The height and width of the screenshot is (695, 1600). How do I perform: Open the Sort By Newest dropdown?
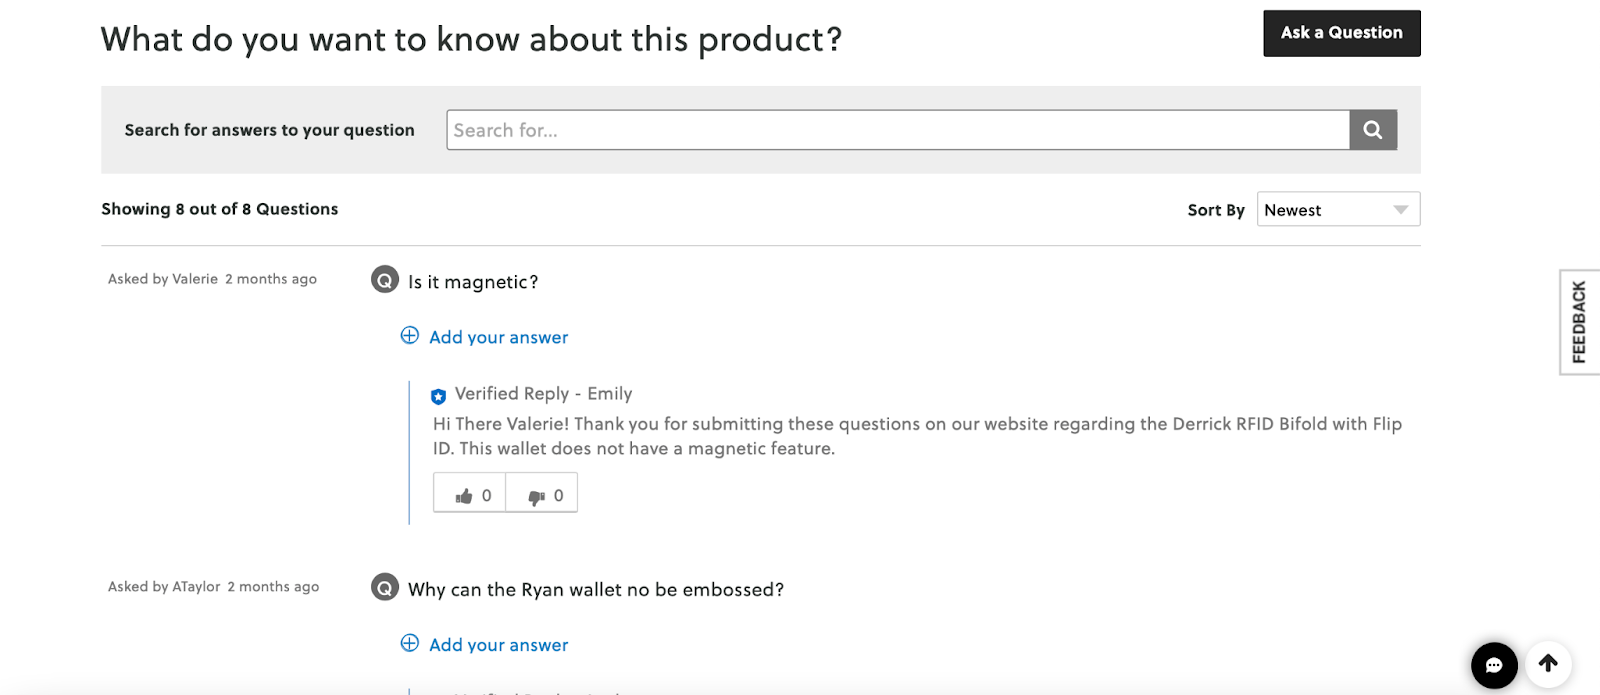point(1338,210)
